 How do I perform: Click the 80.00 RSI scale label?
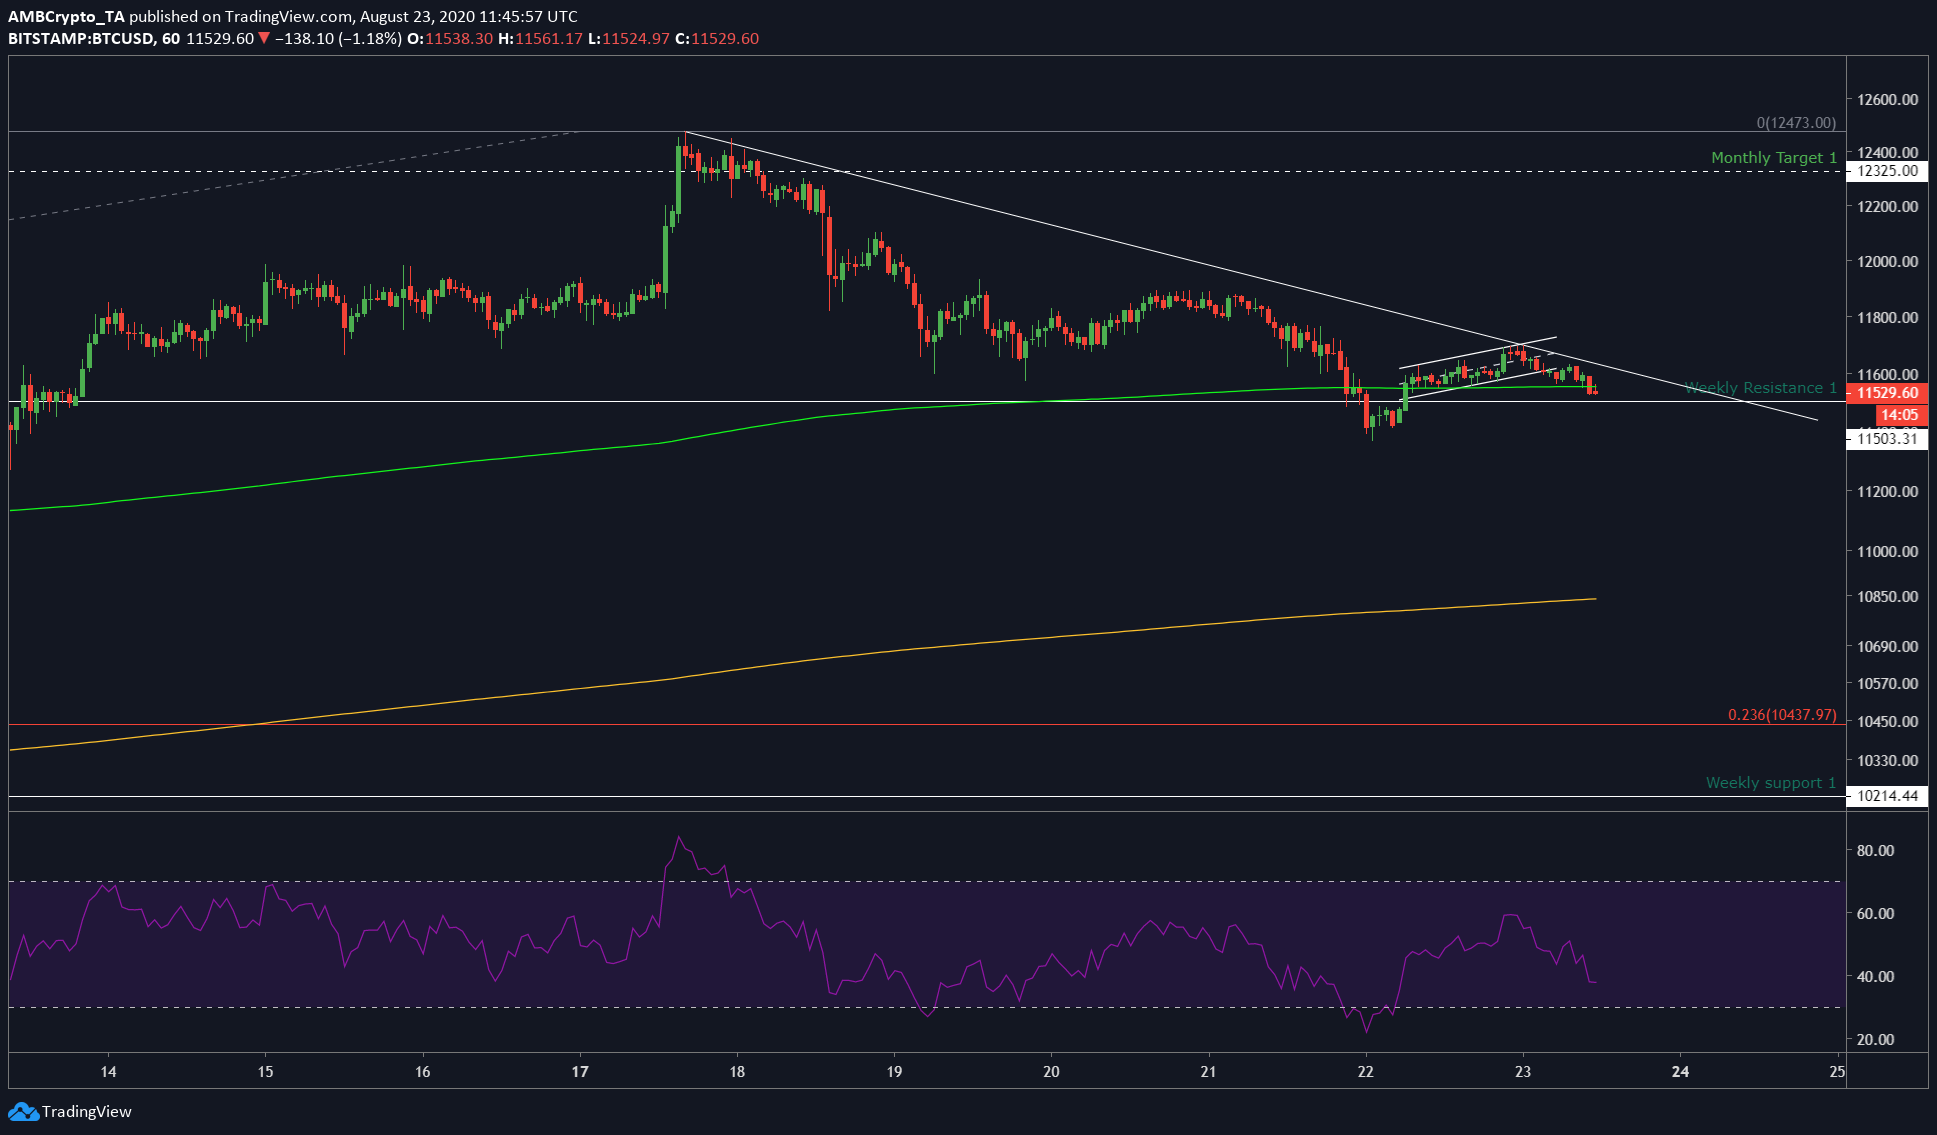tap(1875, 851)
